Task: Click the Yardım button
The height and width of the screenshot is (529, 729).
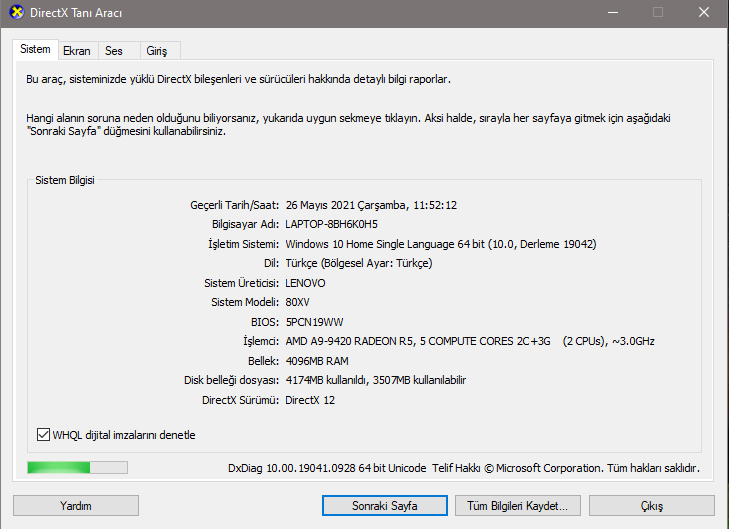Action: tap(76, 505)
